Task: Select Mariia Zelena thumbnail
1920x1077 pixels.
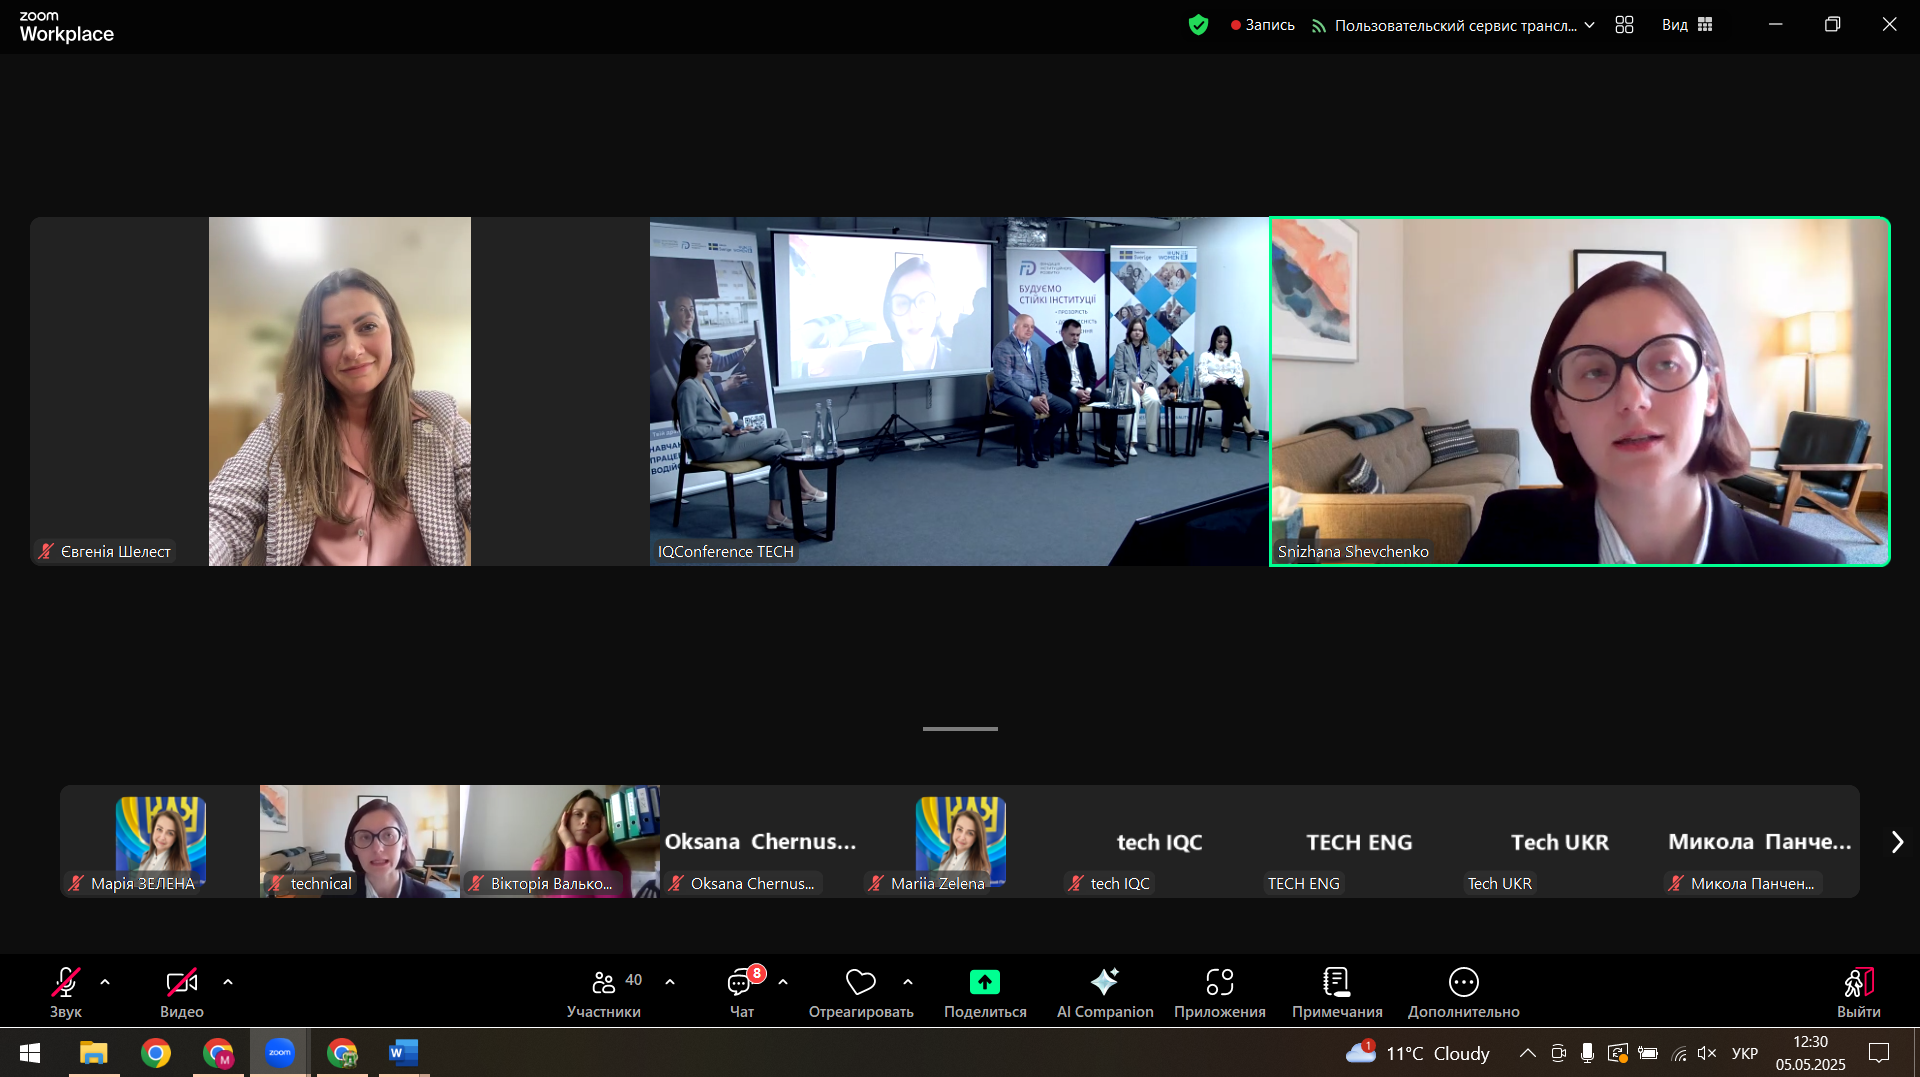Action: tap(960, 841)
